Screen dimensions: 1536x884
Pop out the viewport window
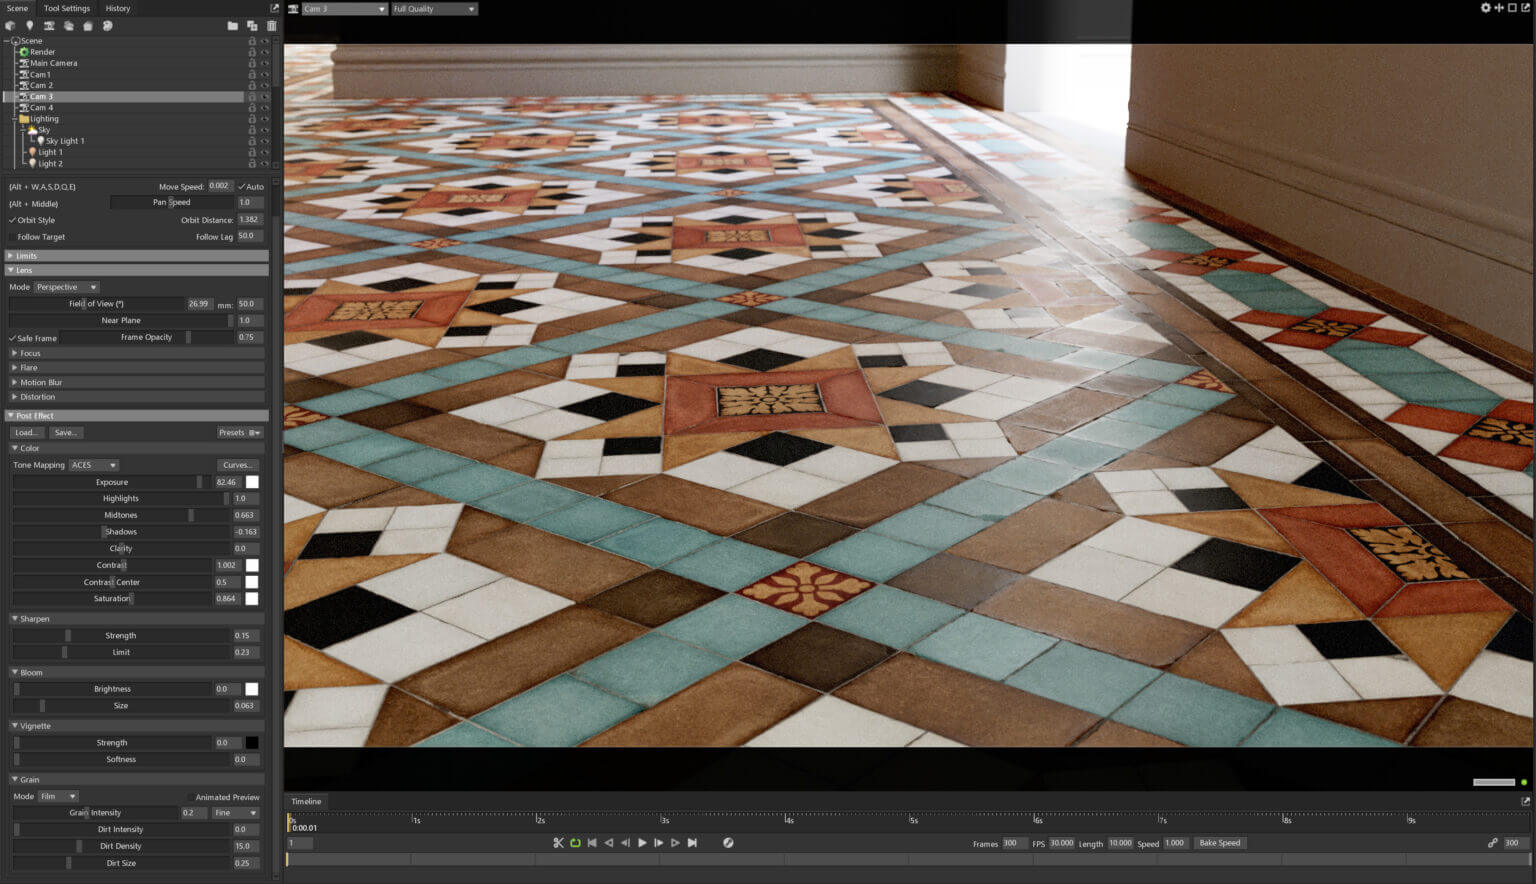pyautogui.click(x=1526, y=8)
